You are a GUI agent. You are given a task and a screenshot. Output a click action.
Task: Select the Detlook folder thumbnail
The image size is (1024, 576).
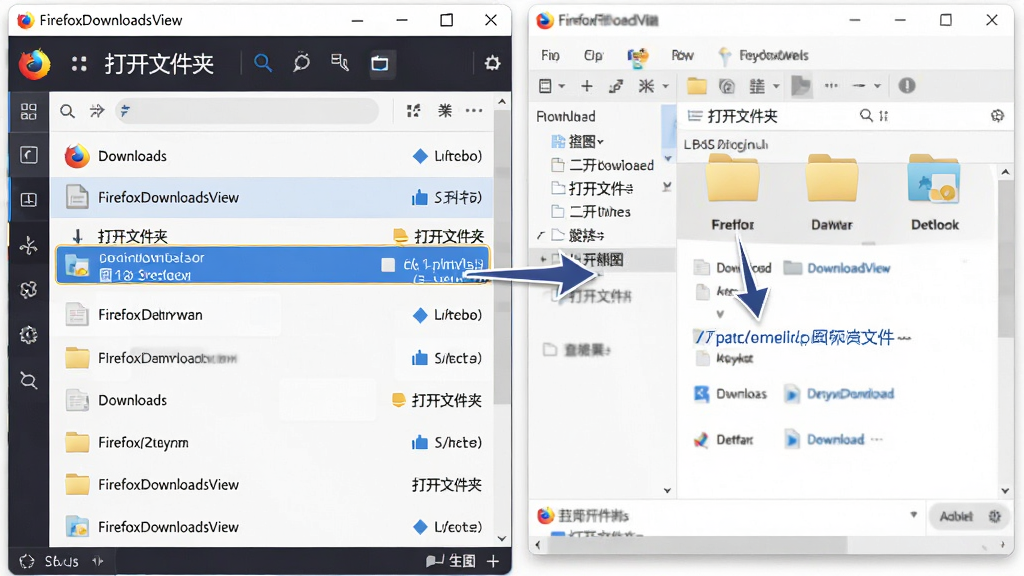click(935, 193)
